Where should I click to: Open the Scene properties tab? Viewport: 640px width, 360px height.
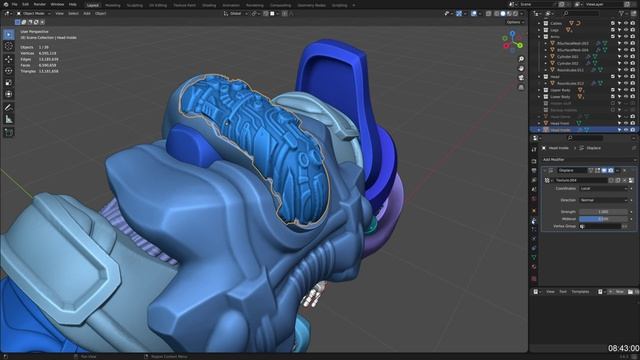(x=534, y=189)
